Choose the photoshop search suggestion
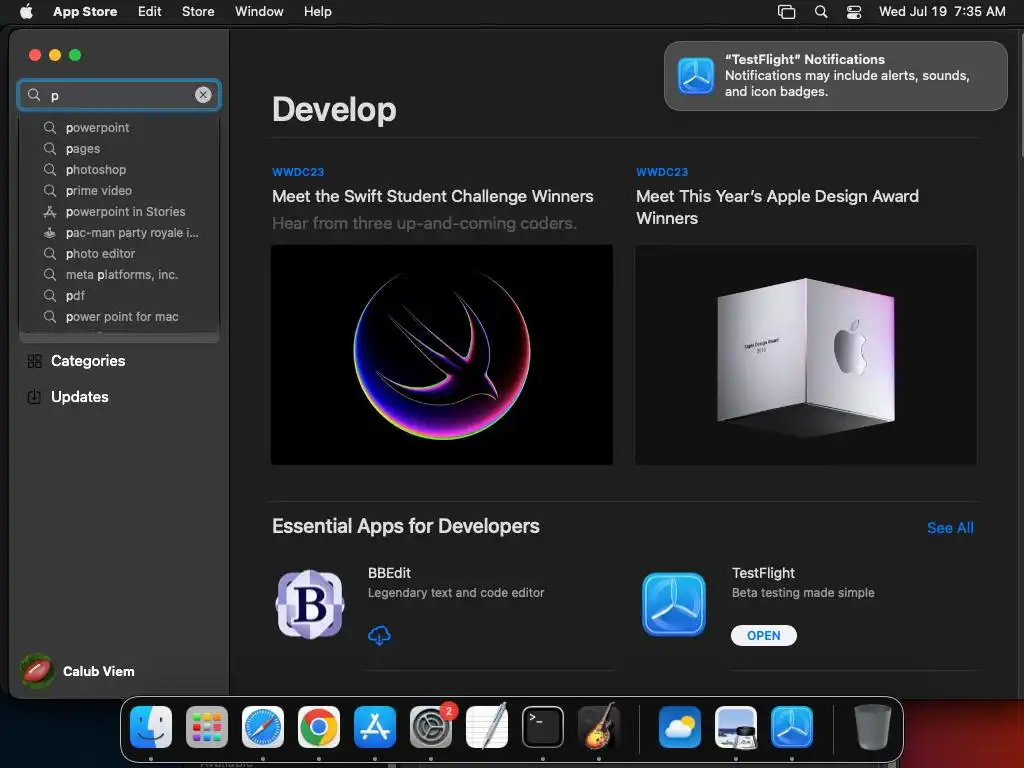Viewport: 1024px width, 768px height. click(x=119, y=169)
